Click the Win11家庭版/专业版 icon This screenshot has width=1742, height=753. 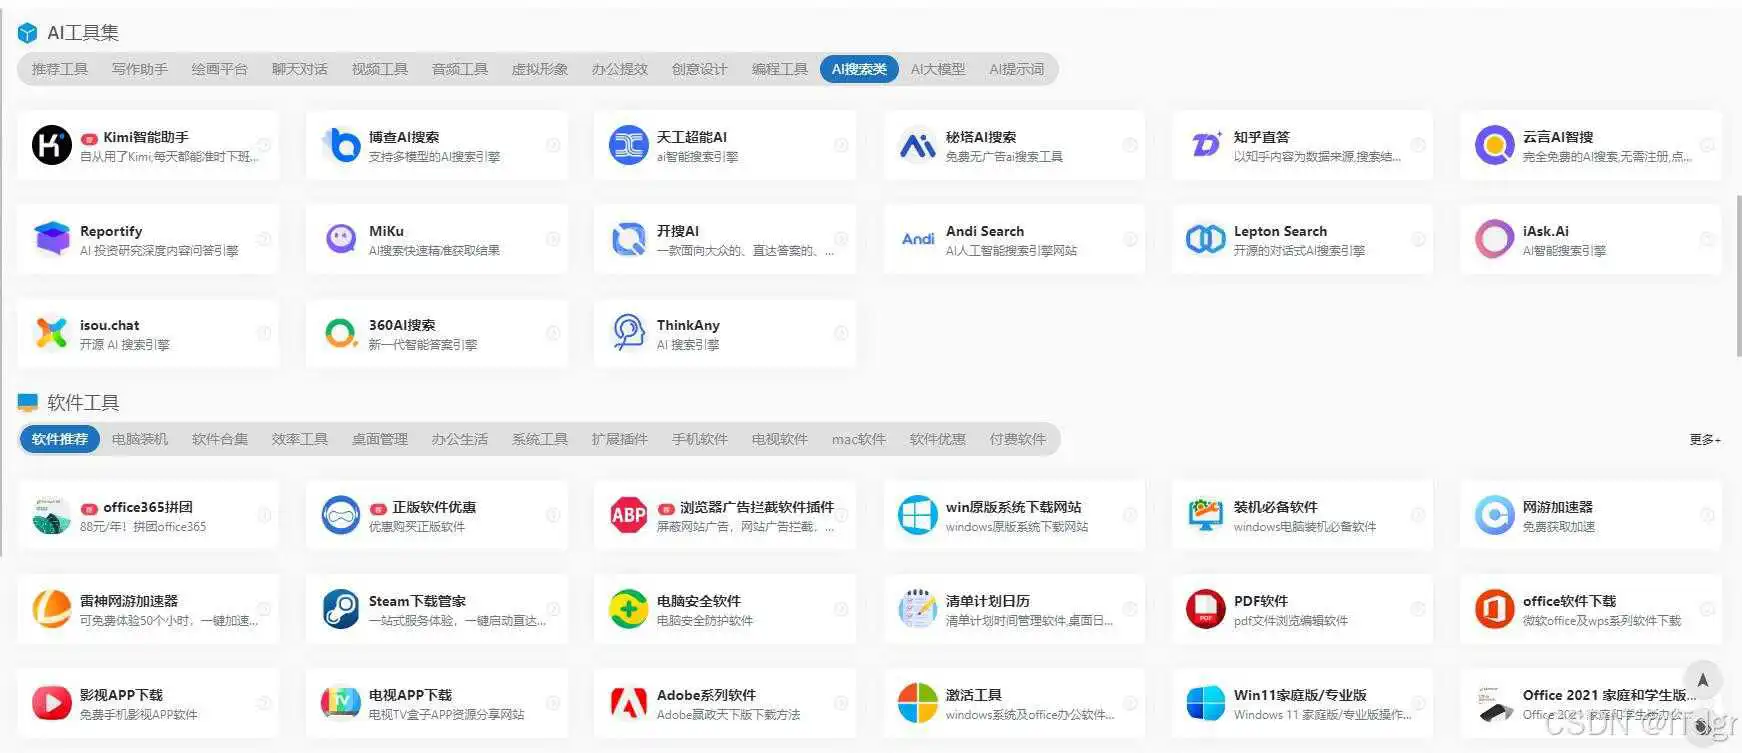coord(1206,703)
